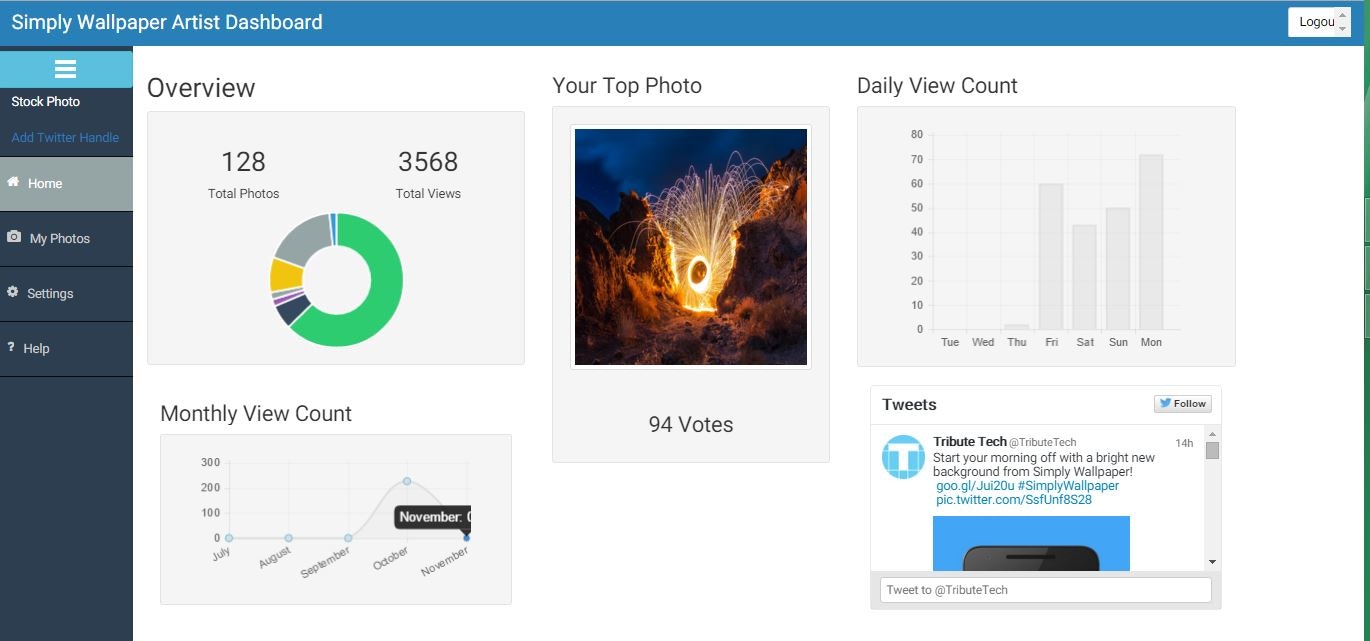Click the Stock Photo username label
Image resolution: width=1370 pixels, height=641 pixels.
46,102
